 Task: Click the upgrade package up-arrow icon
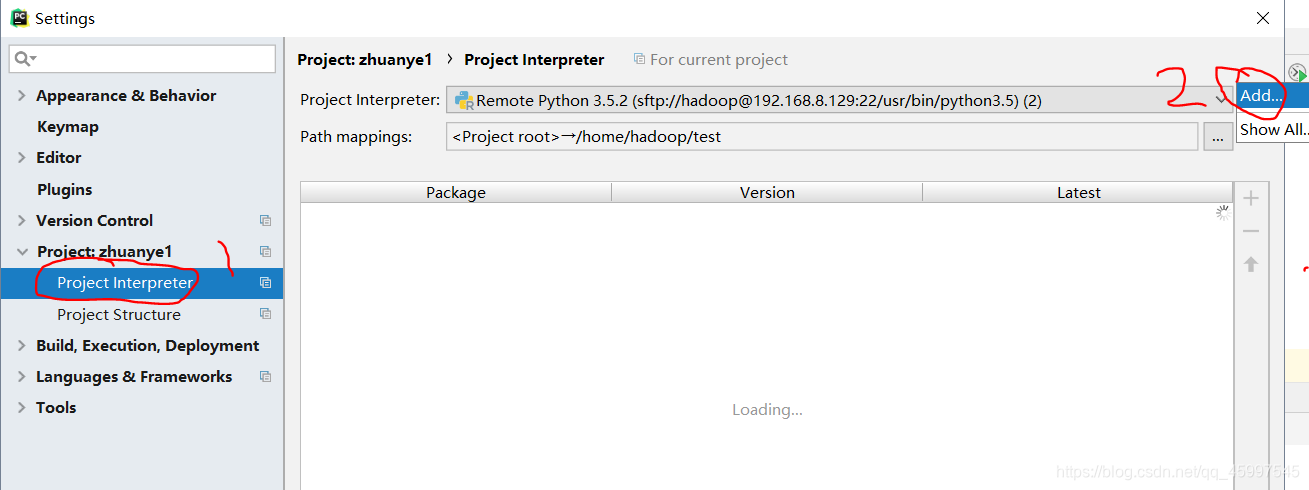tap(1250, 264)
